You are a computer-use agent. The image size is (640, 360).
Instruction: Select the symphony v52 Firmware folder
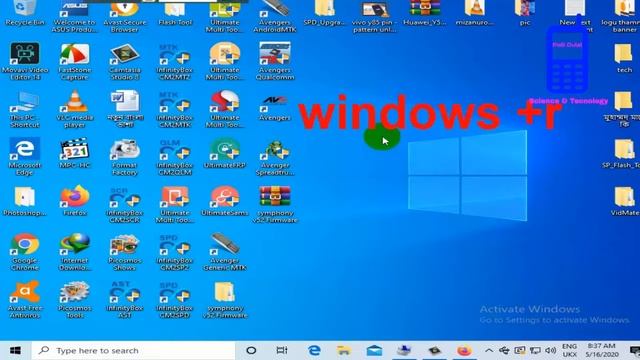(224, 299)
